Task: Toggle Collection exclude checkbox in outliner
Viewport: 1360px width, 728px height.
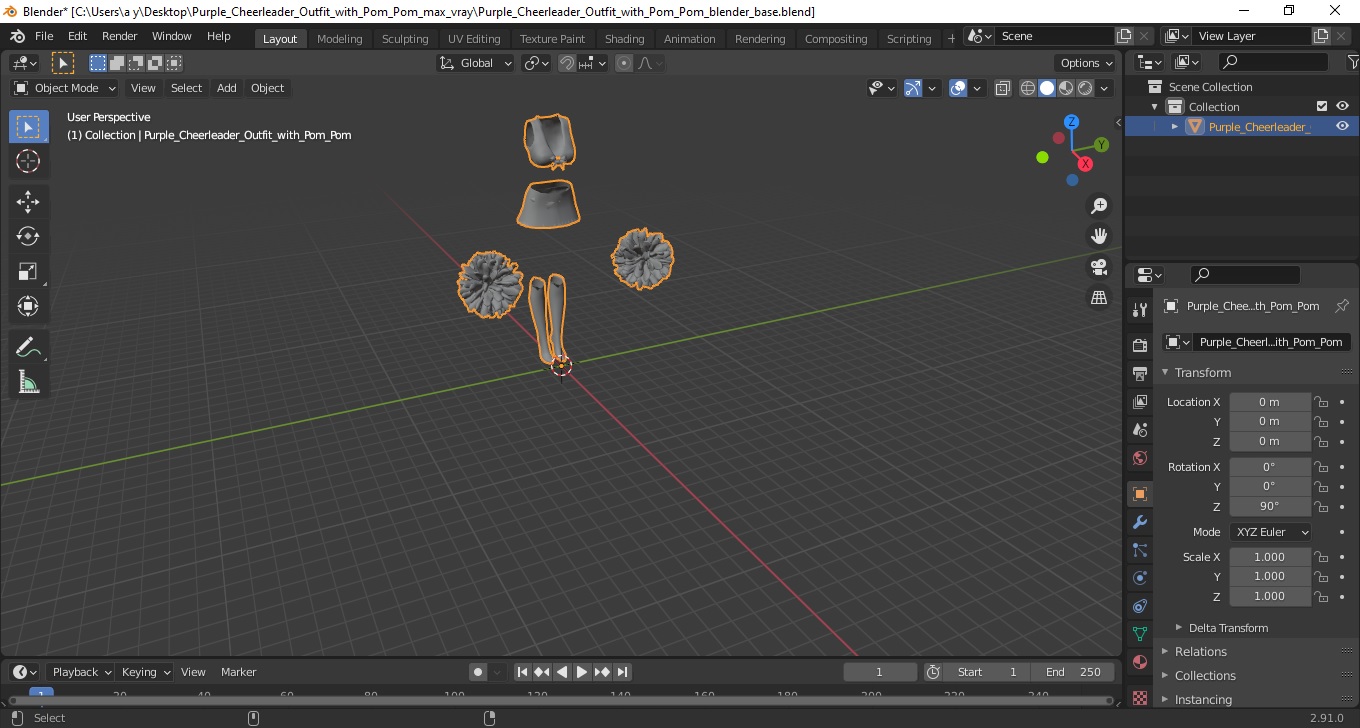Action: click(x=1322, y=106)
